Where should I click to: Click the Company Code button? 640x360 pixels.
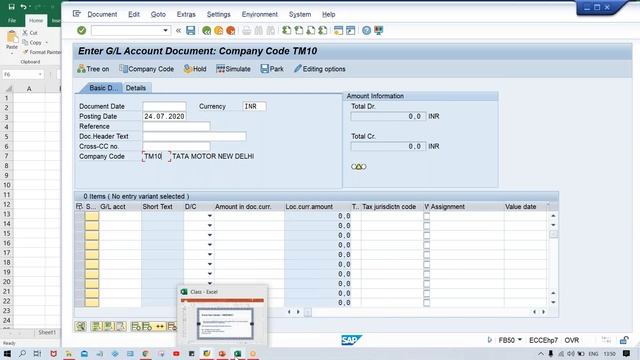[147, 69]
